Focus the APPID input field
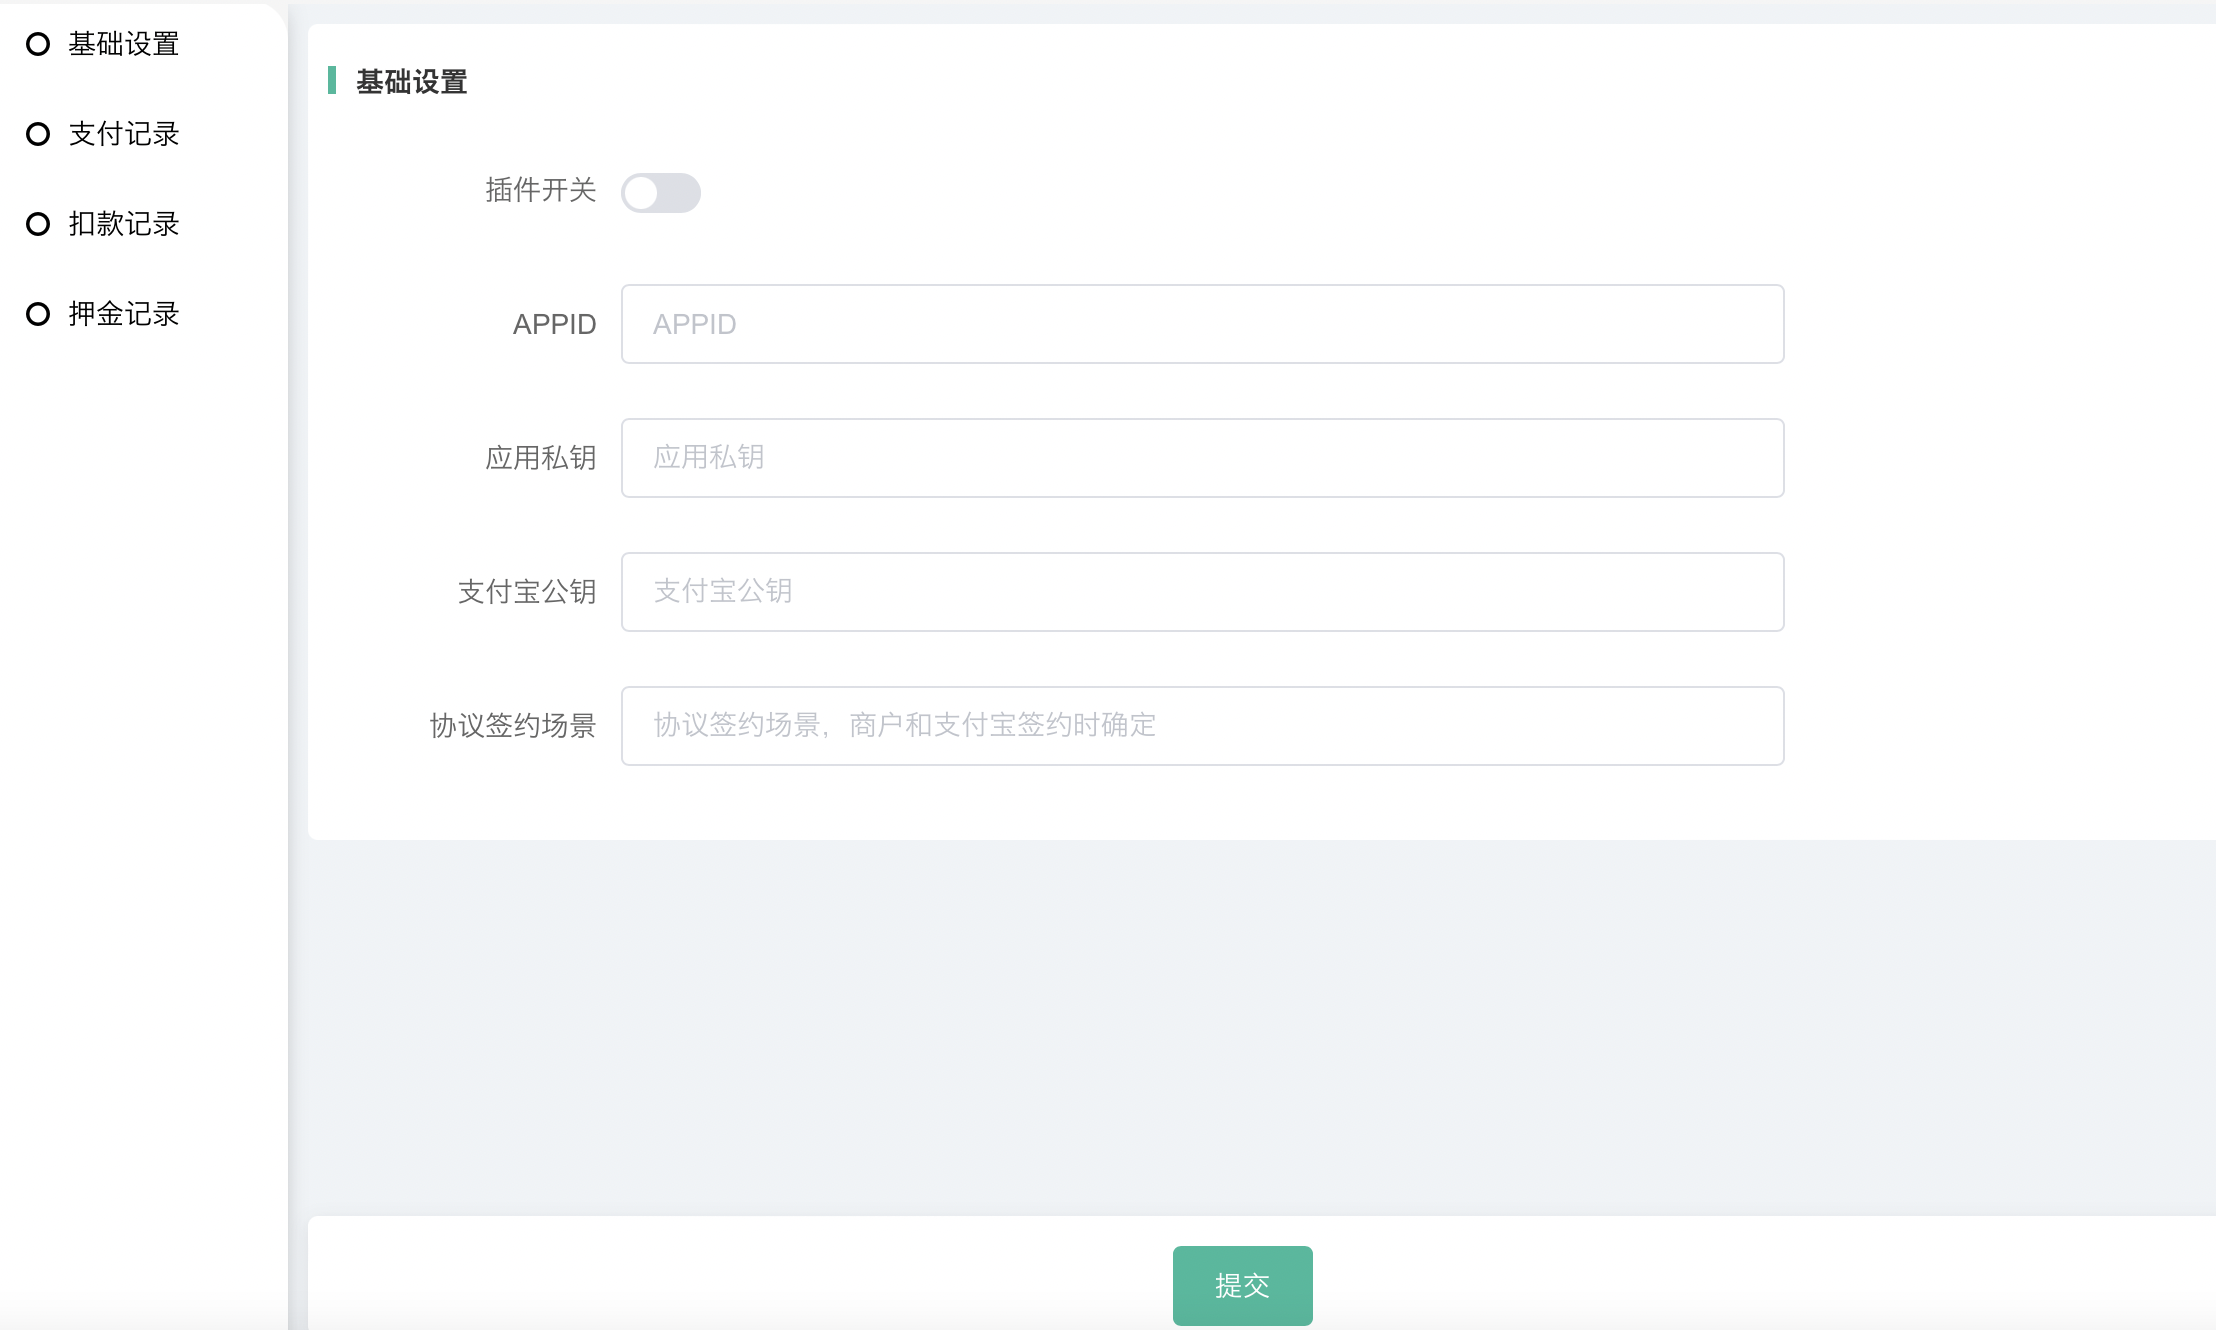Viewport: 2216px width, 1330px height. coord(1202,324)
